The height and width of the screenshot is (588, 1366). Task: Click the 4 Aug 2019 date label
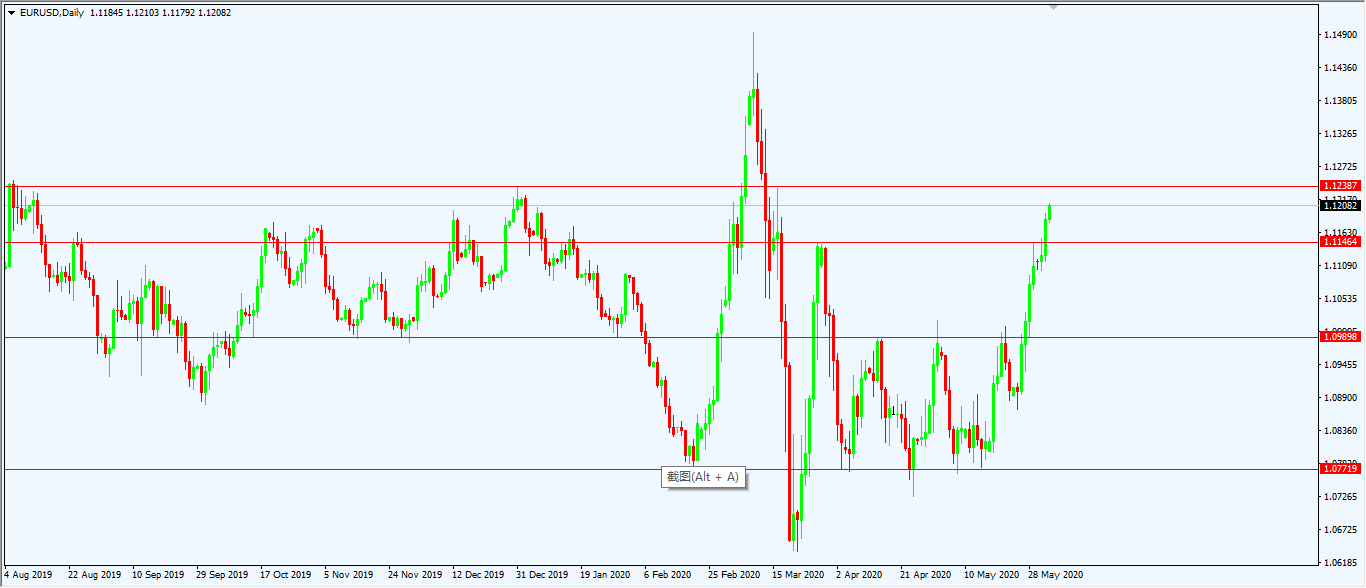pos(28,575)
